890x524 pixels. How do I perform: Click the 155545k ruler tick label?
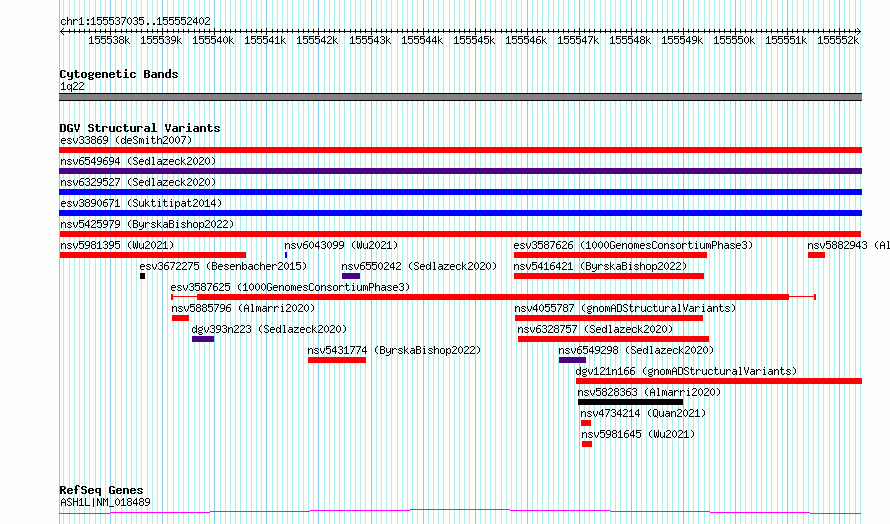coord(474,40)
